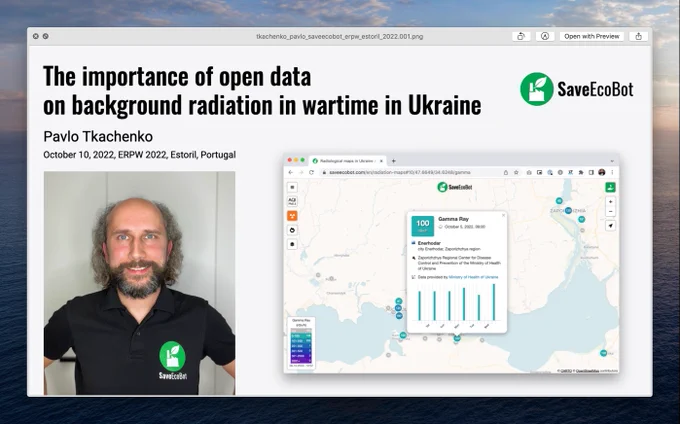Close the Radiological maps in Ukraine tab
The height and width of the screenshot is (424, 680).
click(x=381, y=161)
